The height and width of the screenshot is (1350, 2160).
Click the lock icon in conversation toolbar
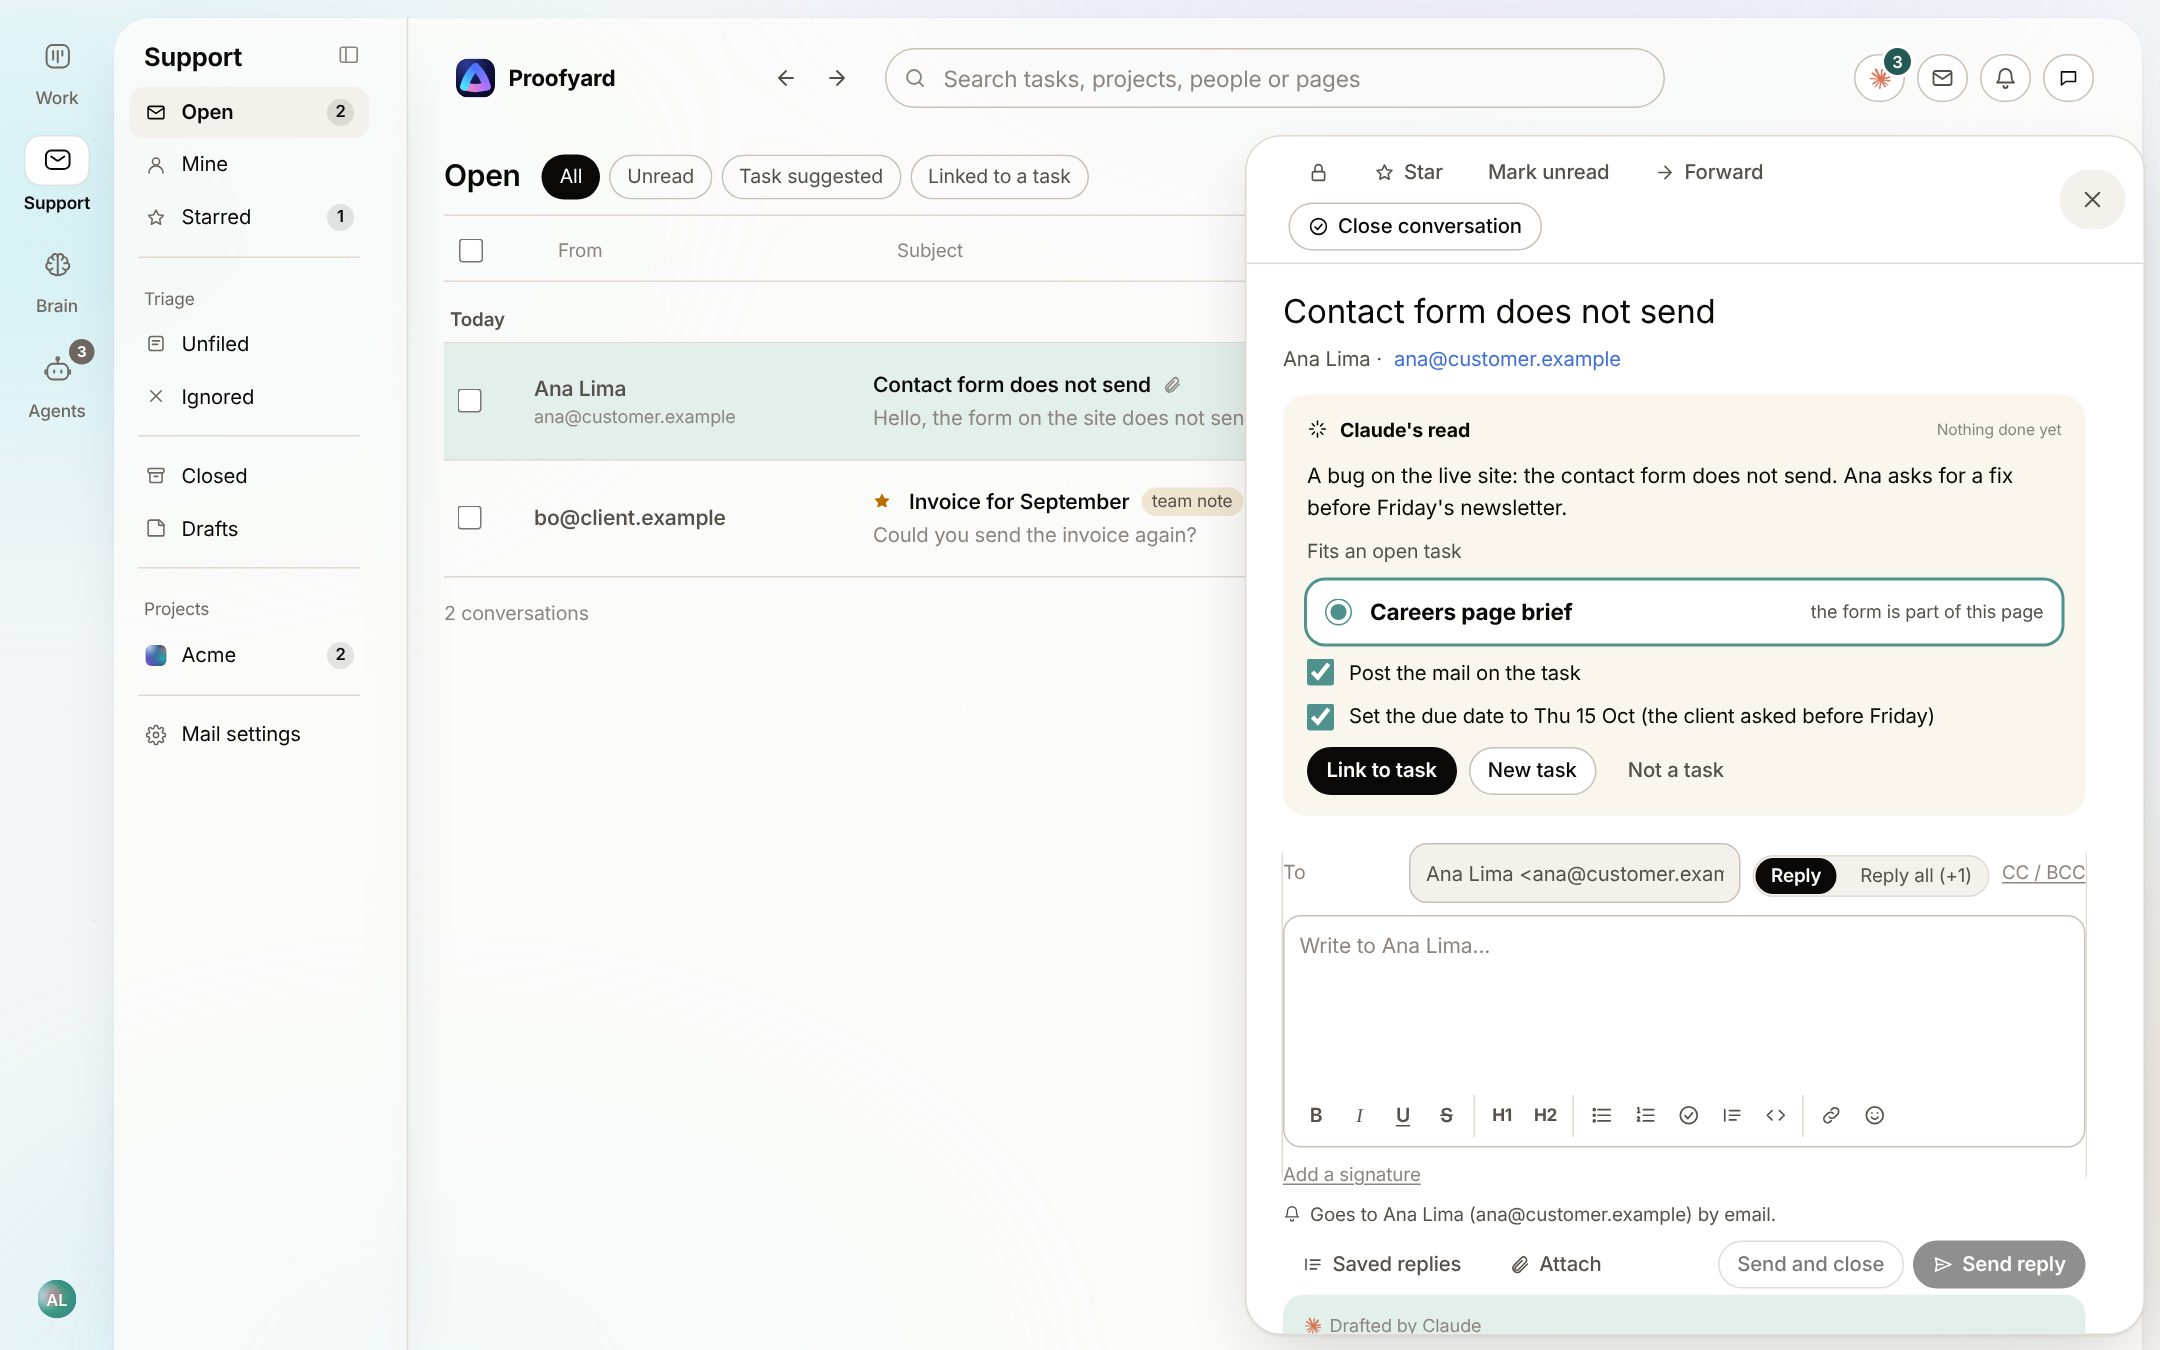coord(1318,172)
